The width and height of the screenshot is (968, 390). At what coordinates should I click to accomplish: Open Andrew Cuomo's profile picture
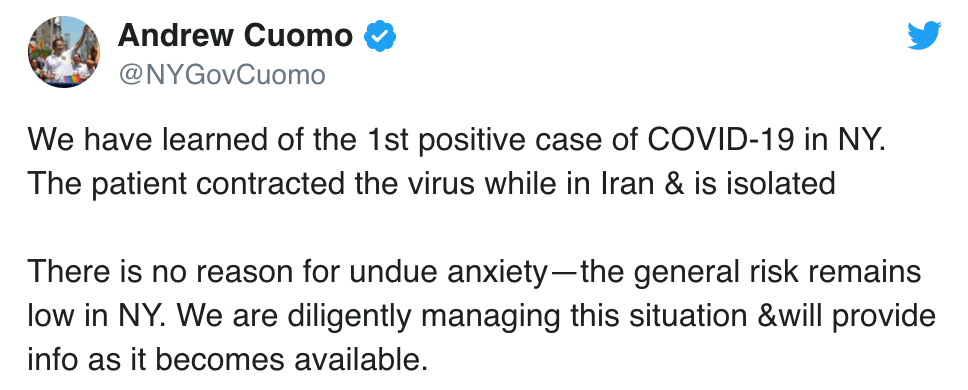(x=64, y=52)
